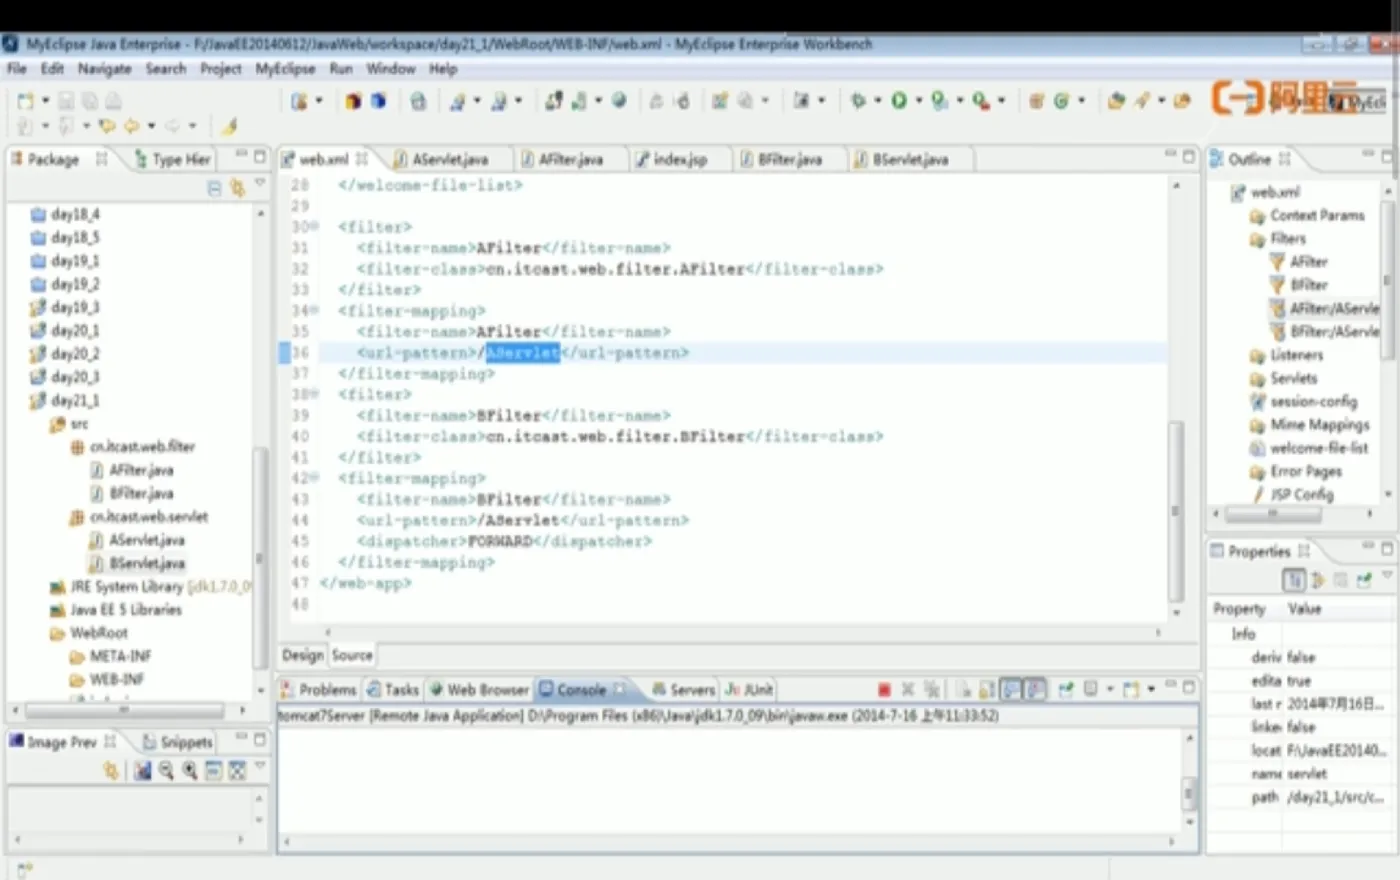Viewport: 1400px width, 880px height.
Task: Switch to the Design tab of web.xml editor
Action: click(303, 655)
